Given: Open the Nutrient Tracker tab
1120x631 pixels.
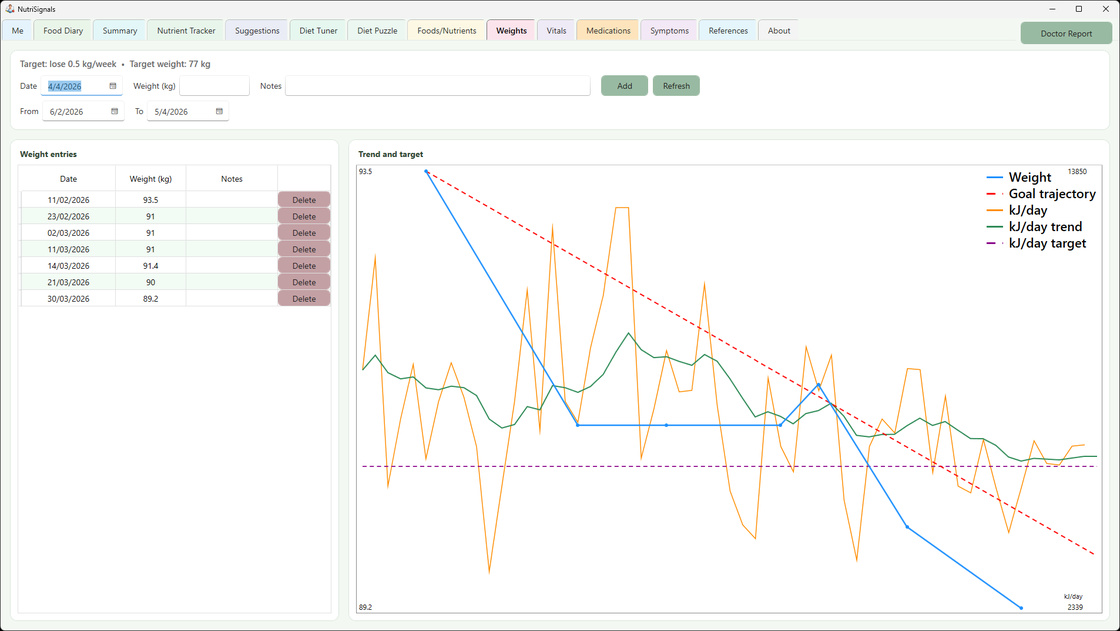Looking at the screenshot, I should tap(185, 30).
